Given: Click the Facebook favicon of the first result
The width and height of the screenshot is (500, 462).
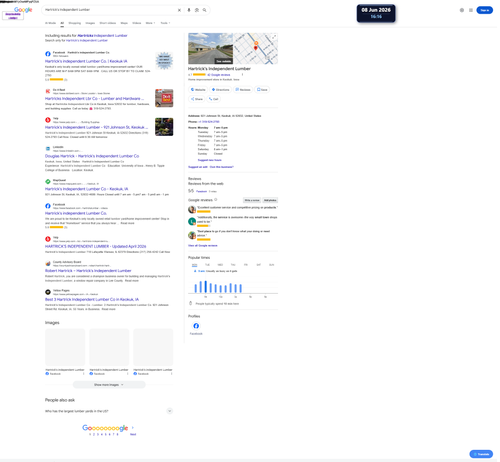Looking at the screenshot, I should tap(48, 54).
